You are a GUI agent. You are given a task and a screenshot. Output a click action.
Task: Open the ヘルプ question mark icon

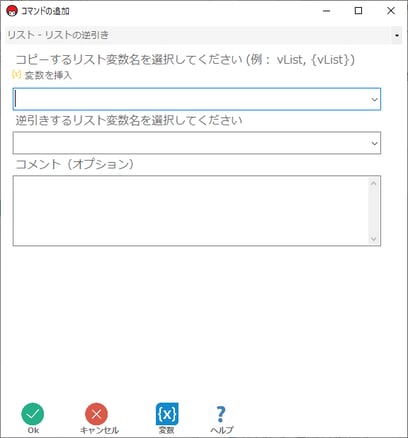coord(221,414)
